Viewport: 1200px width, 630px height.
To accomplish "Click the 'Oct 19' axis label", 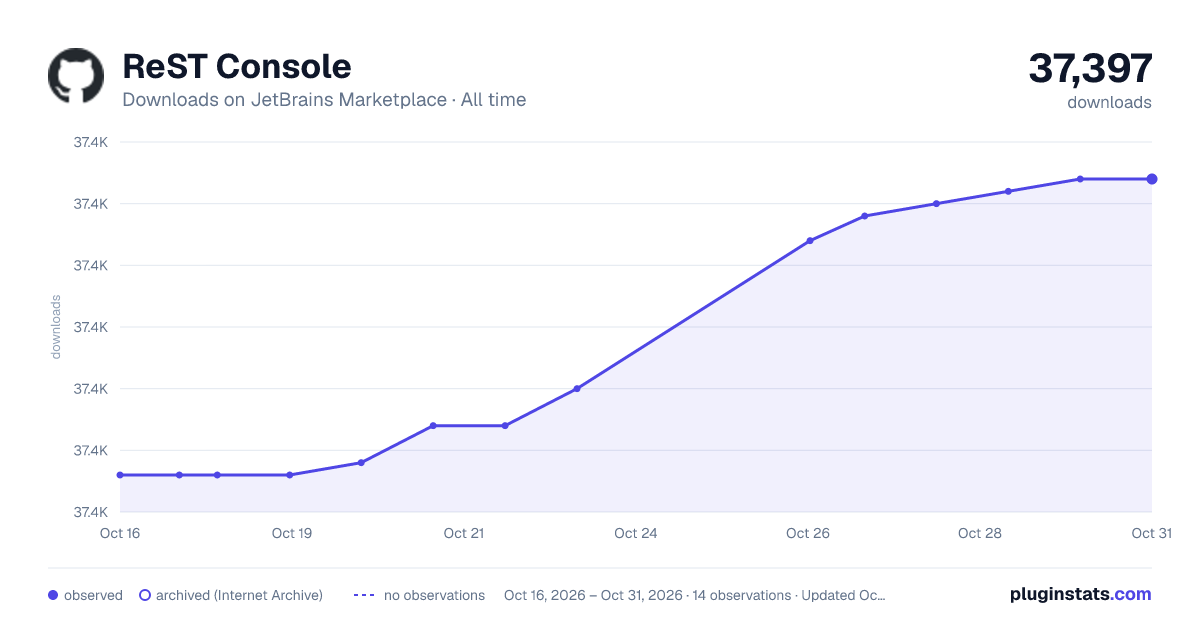I will pos(292,533).
